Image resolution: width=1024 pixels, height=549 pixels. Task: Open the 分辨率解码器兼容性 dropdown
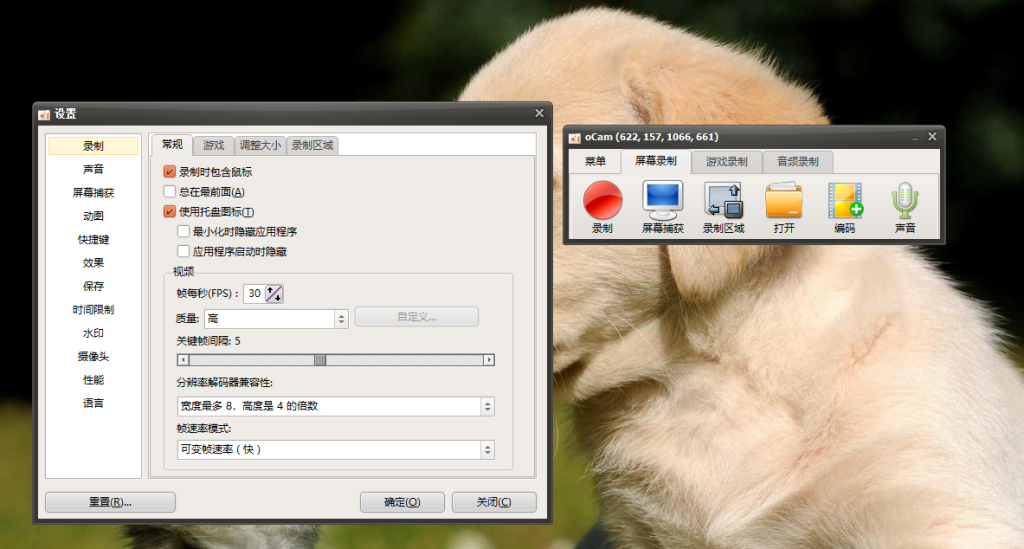(x=487, y=406)
